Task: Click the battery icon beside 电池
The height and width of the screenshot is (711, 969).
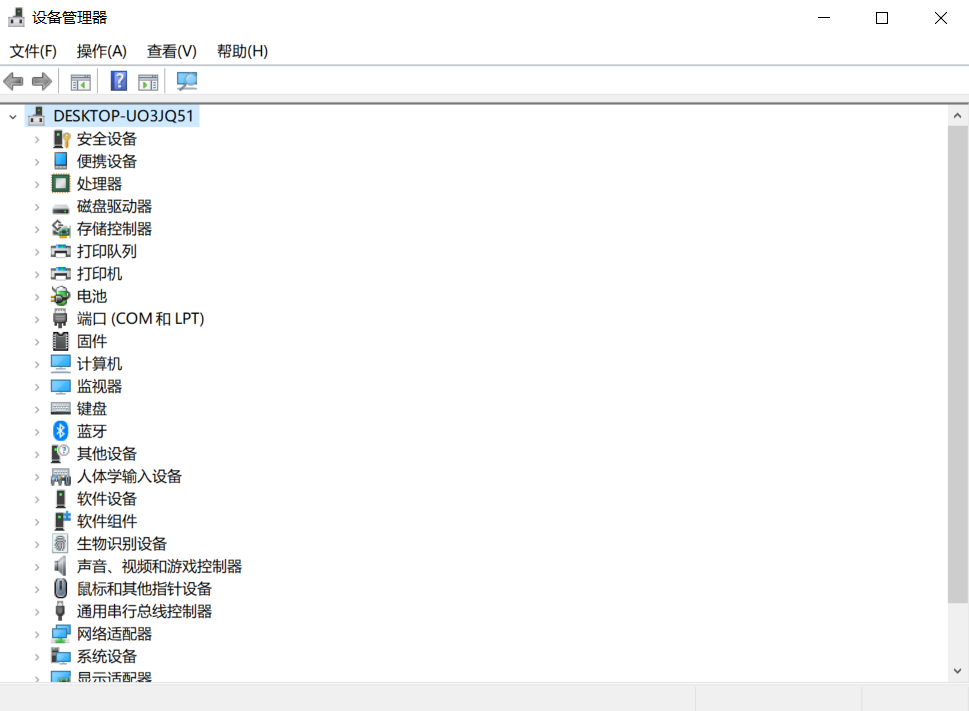Action: point(61,295)
